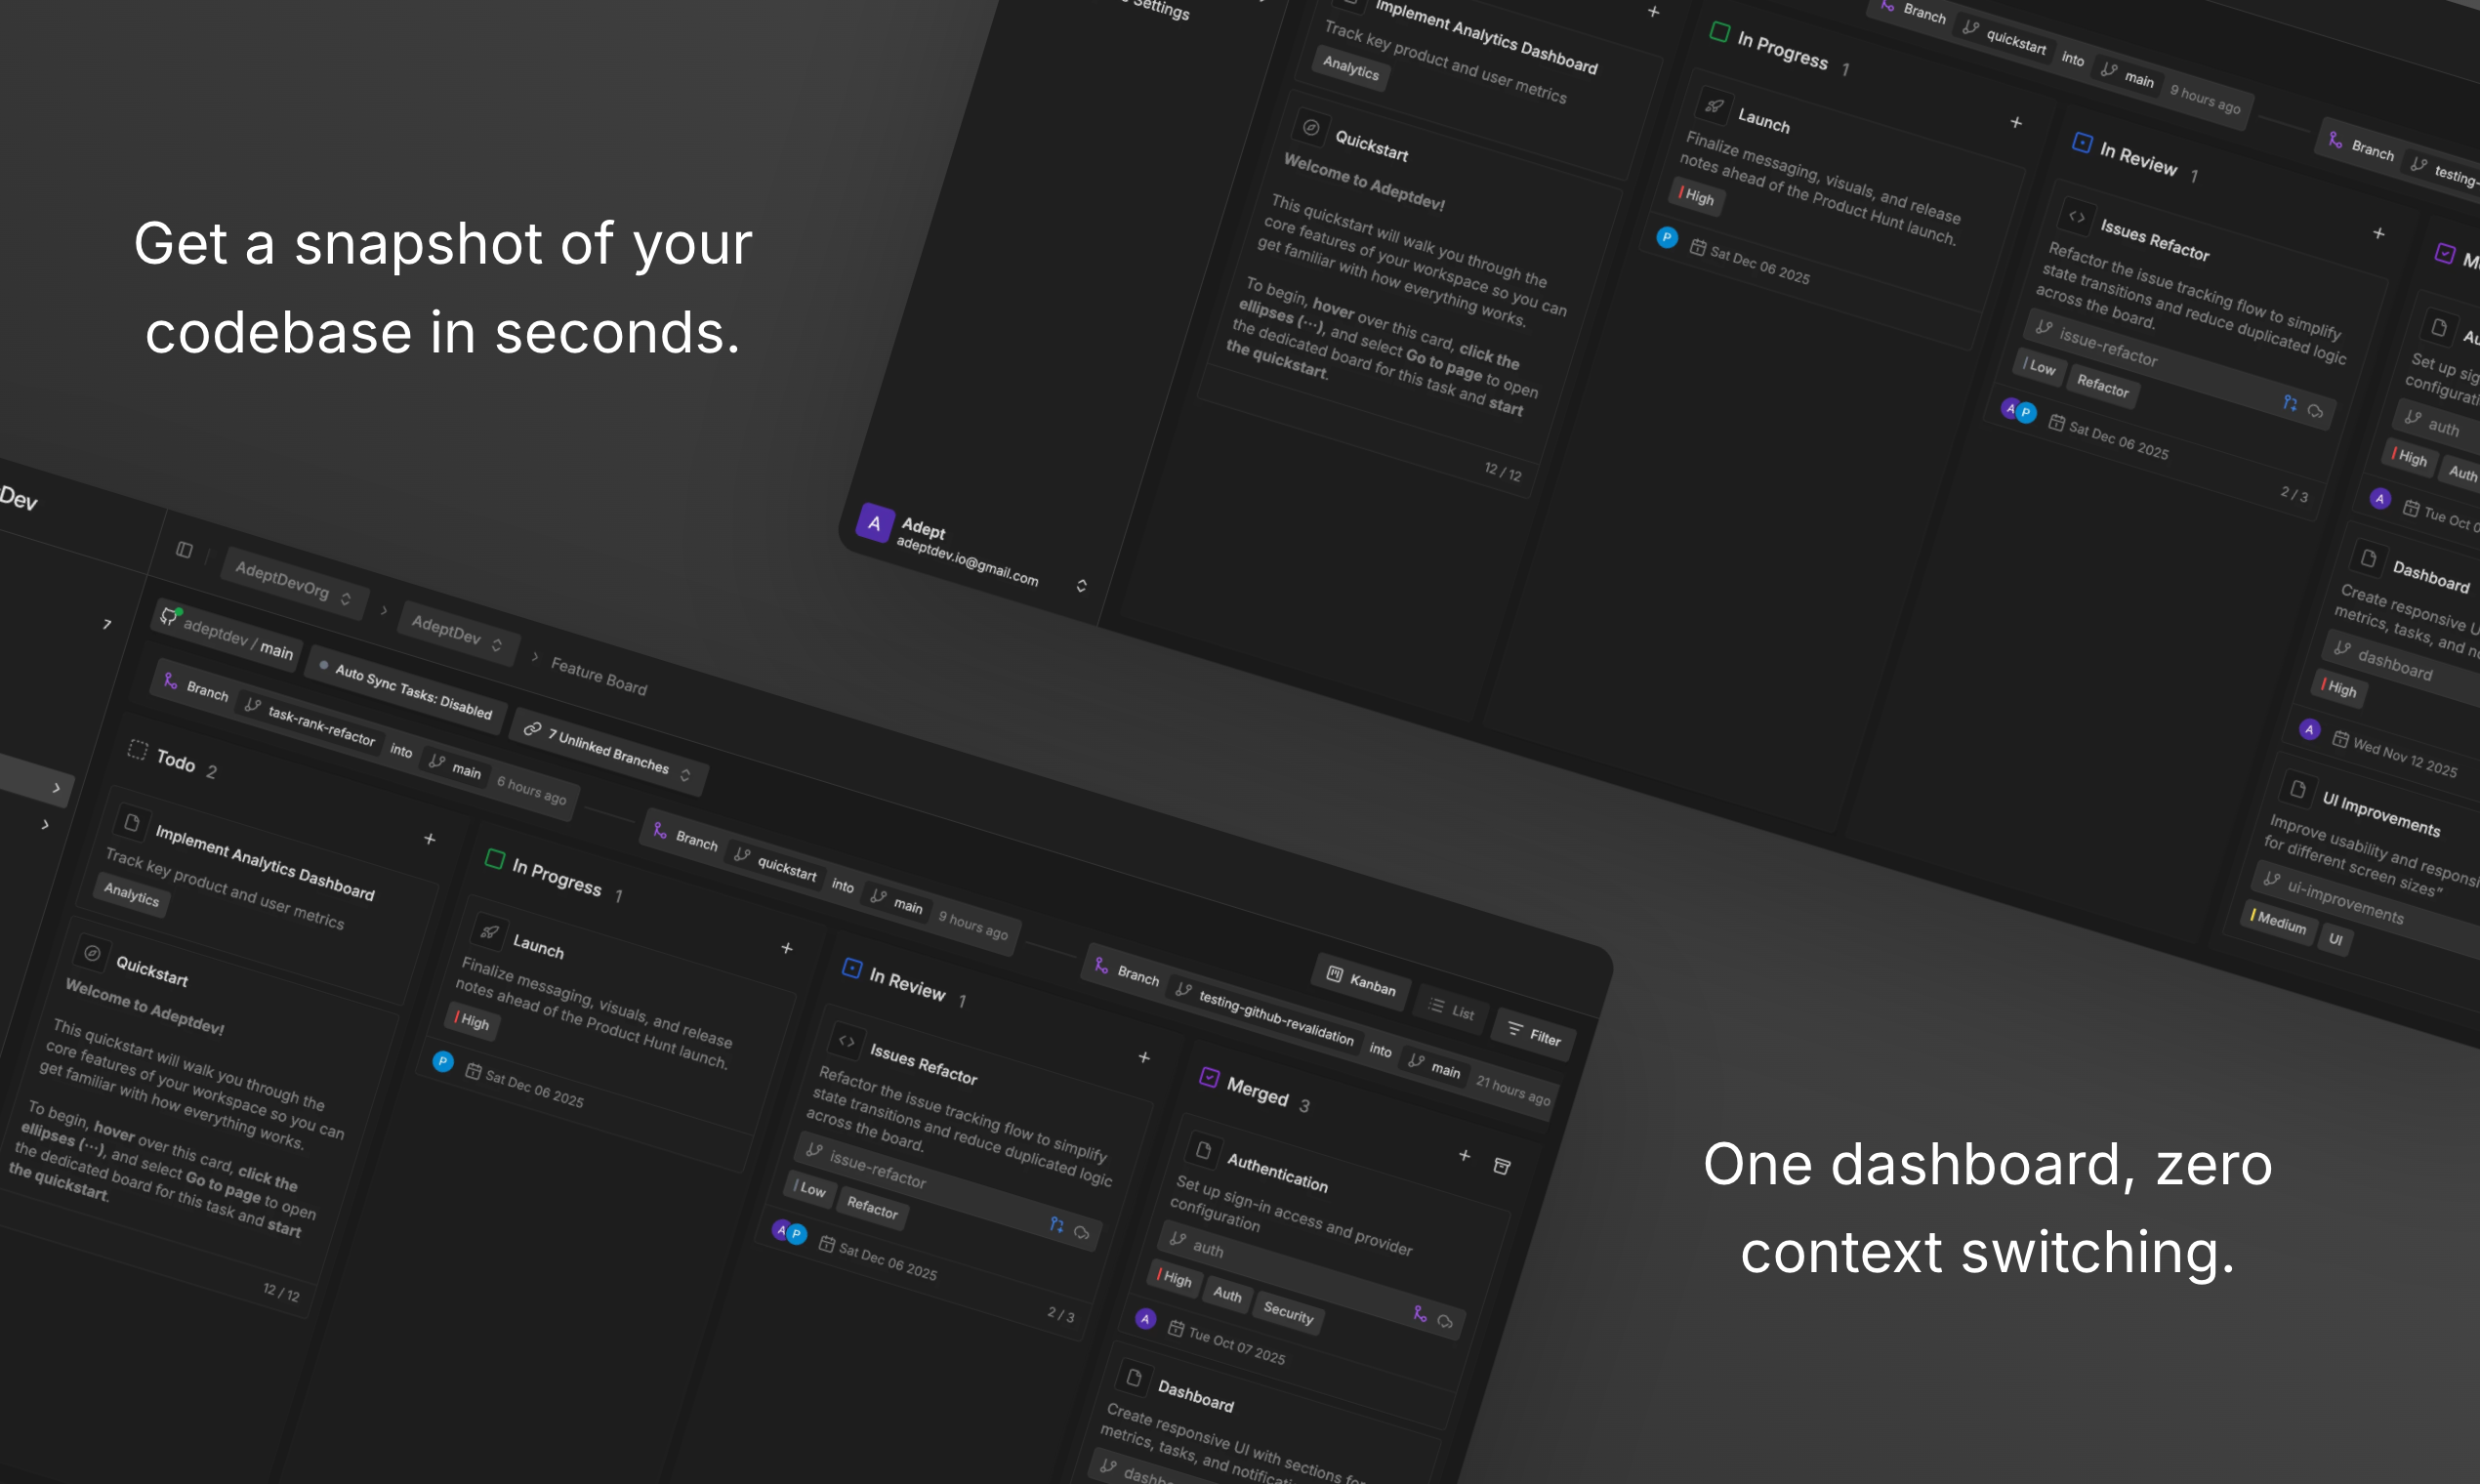The height and width of the screenshot is (1484, 2480).
Task: Click the cloud sync icon on Authentication card
Action: [1445, 1321]
